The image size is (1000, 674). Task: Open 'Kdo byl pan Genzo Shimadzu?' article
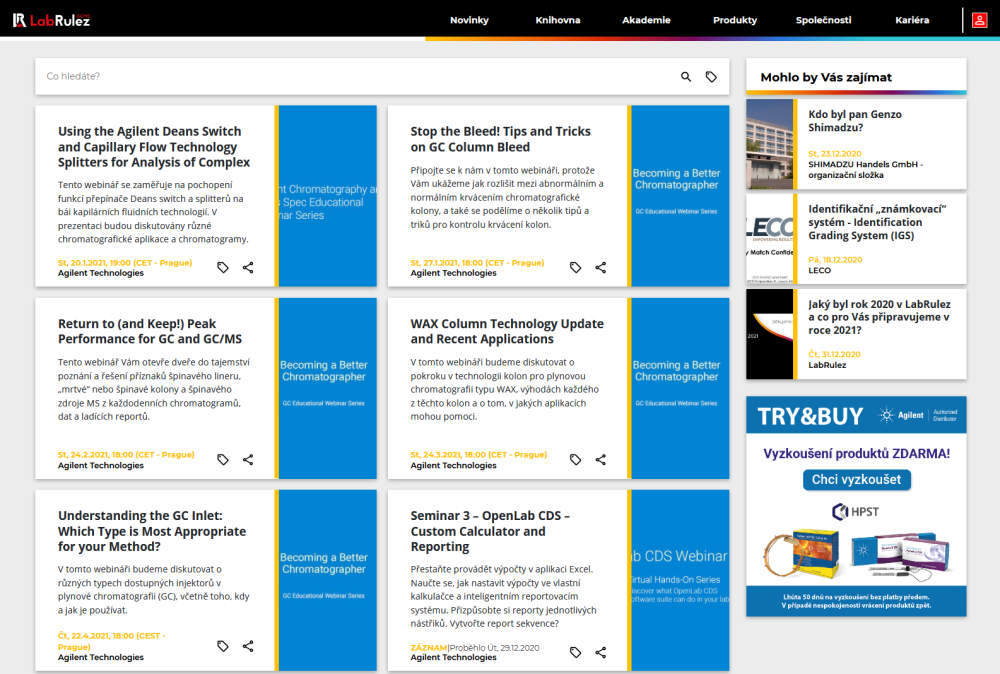[x=855, y=121]
